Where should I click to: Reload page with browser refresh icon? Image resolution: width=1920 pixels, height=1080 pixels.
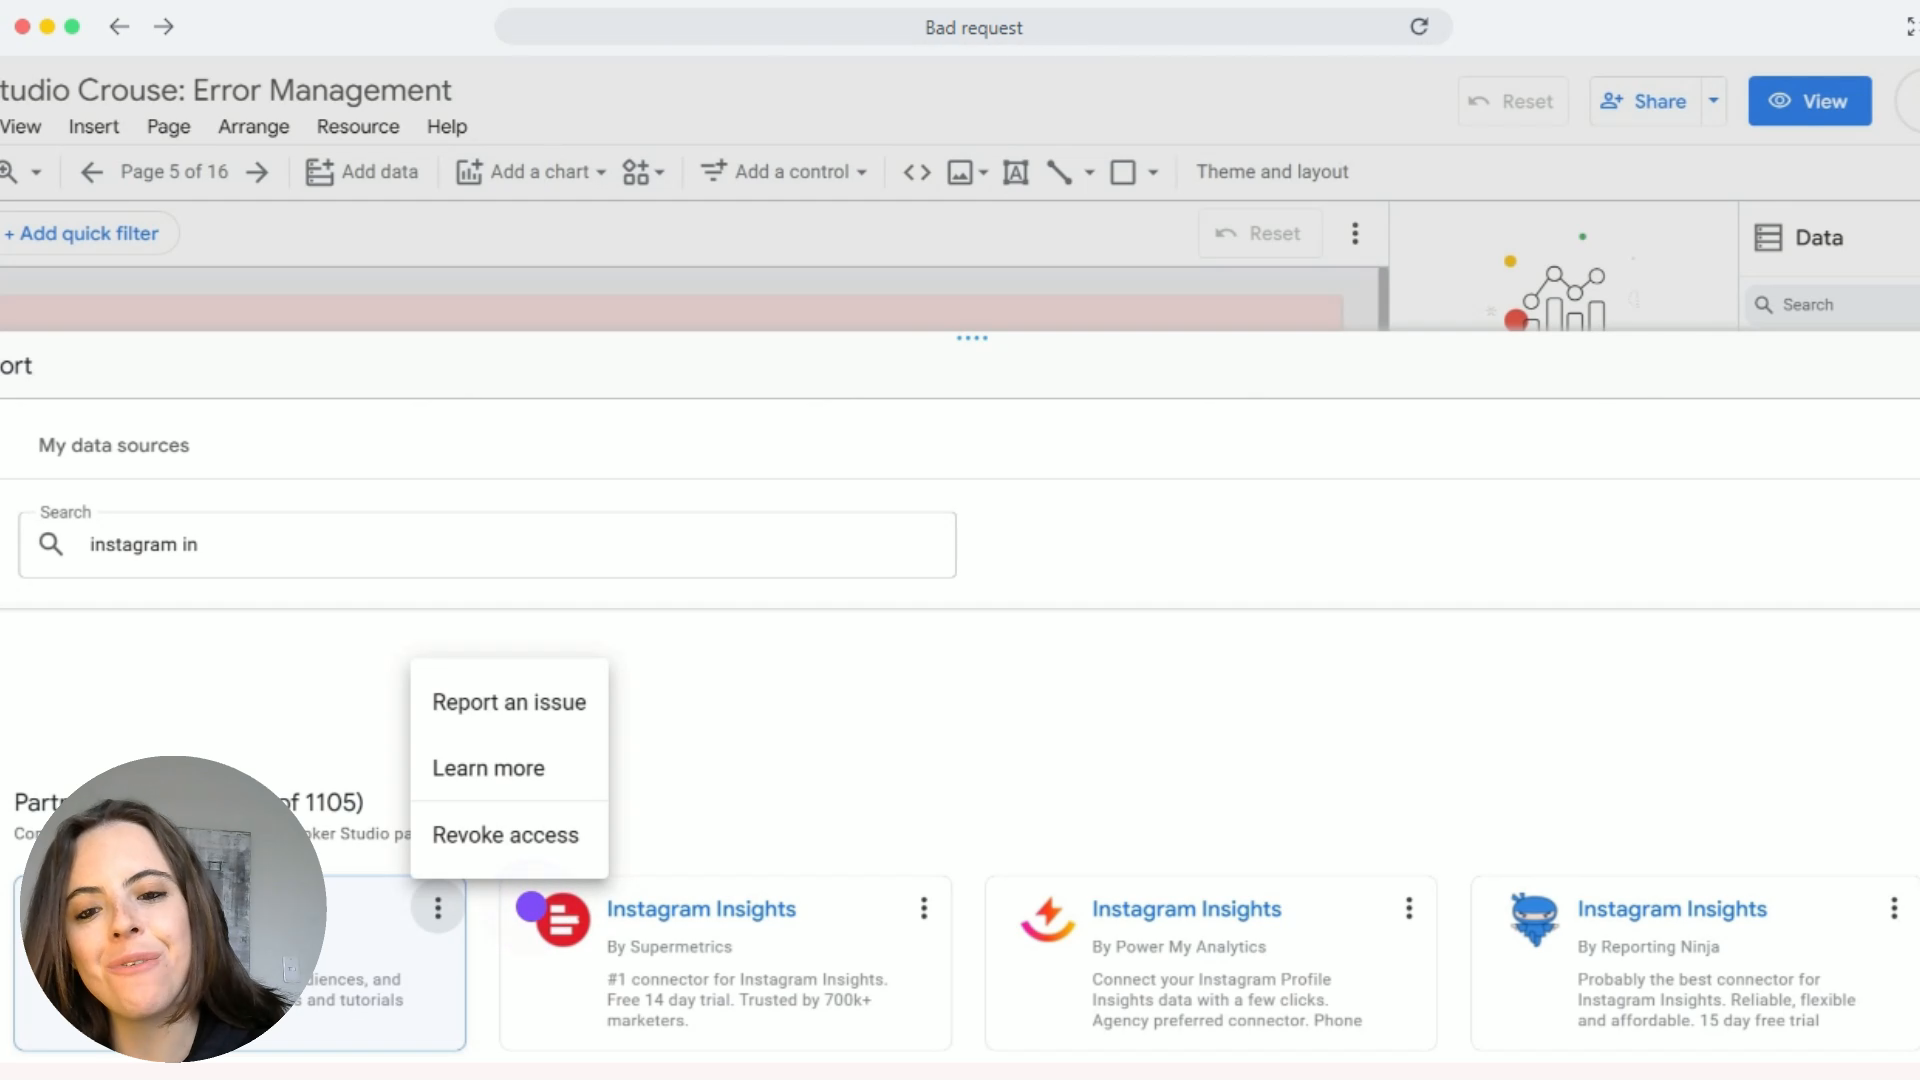click(x=1419, y=27)
